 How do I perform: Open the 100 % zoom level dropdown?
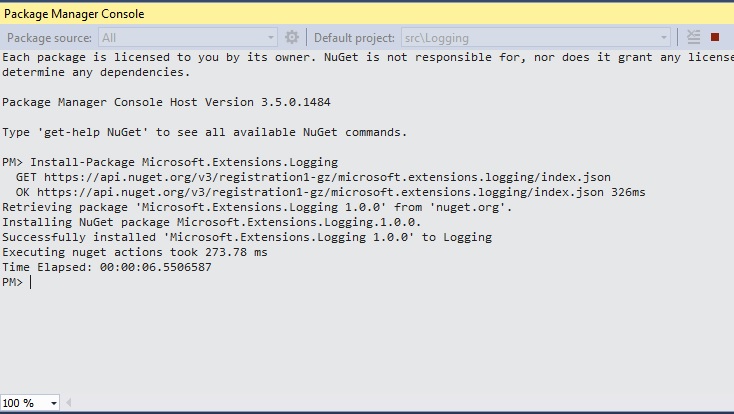point(53,403)
